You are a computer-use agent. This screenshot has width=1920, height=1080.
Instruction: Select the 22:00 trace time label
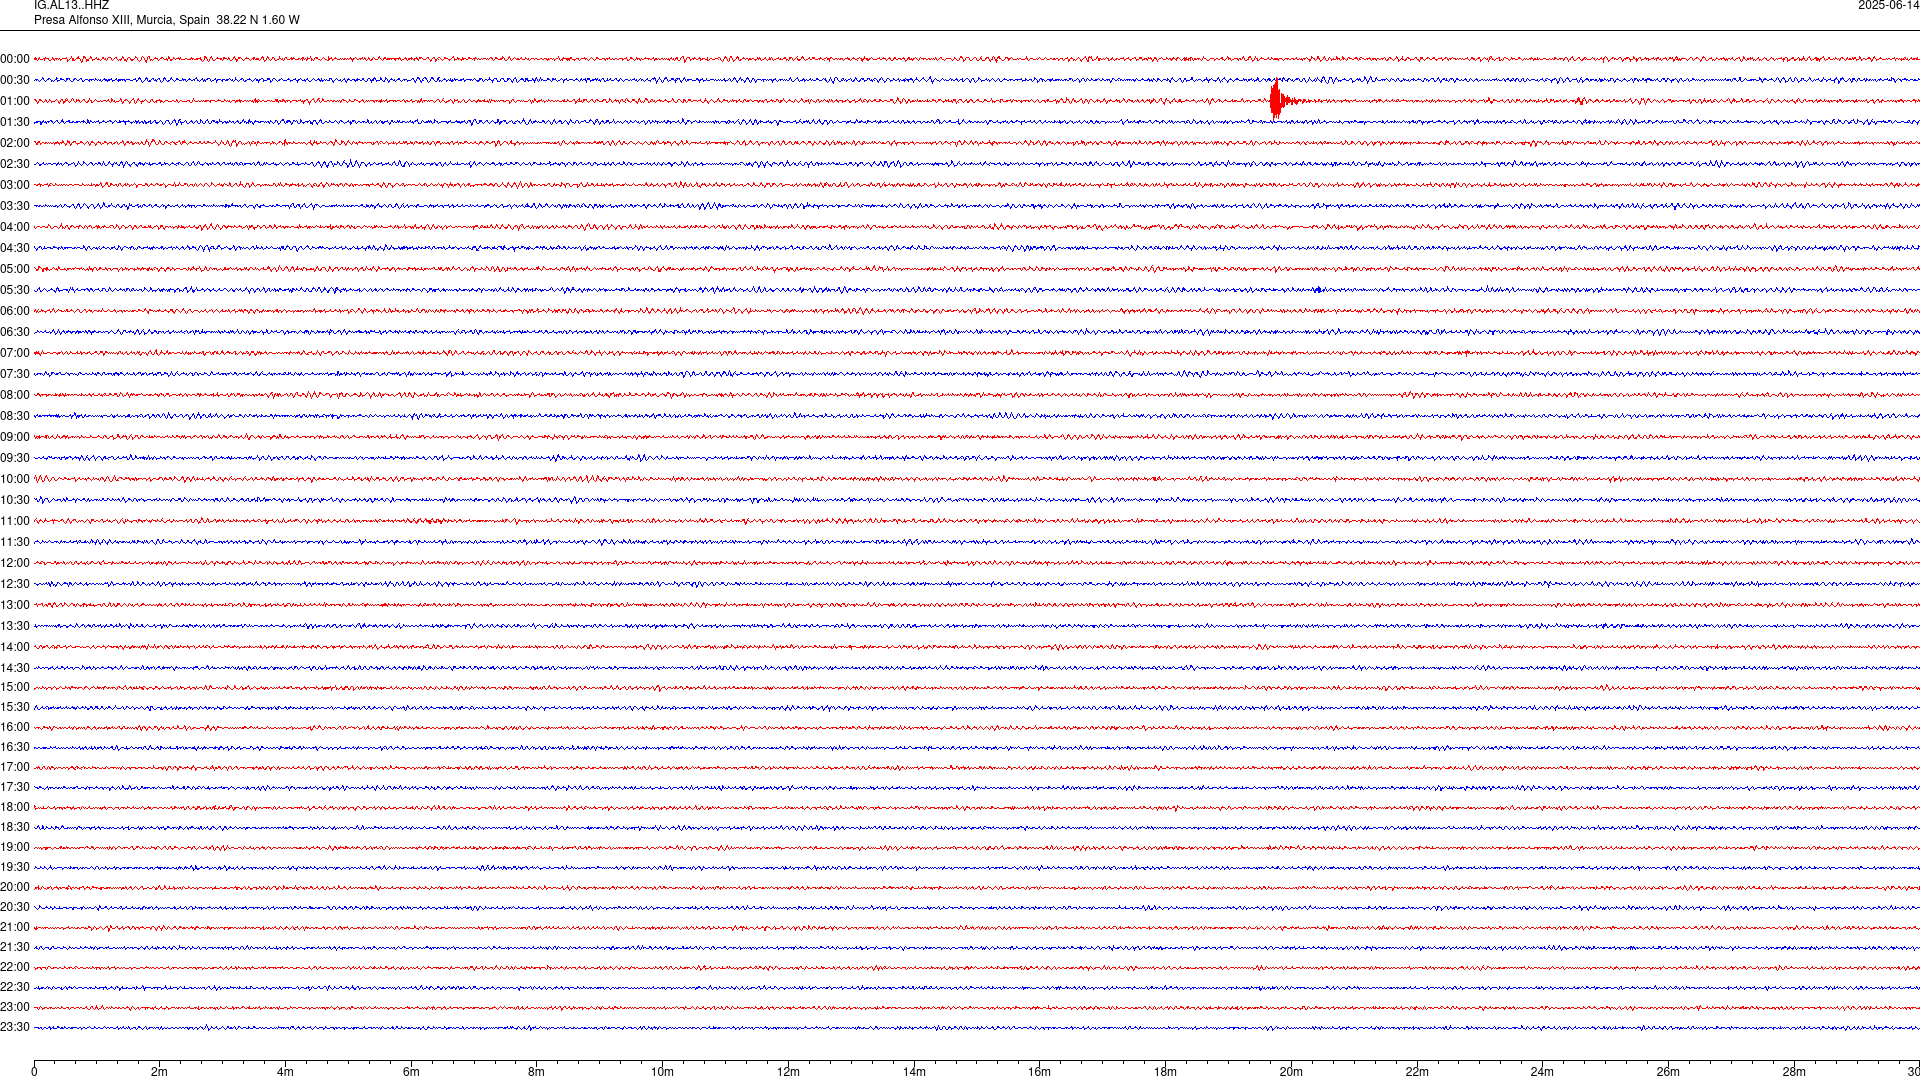pos(15,967)
